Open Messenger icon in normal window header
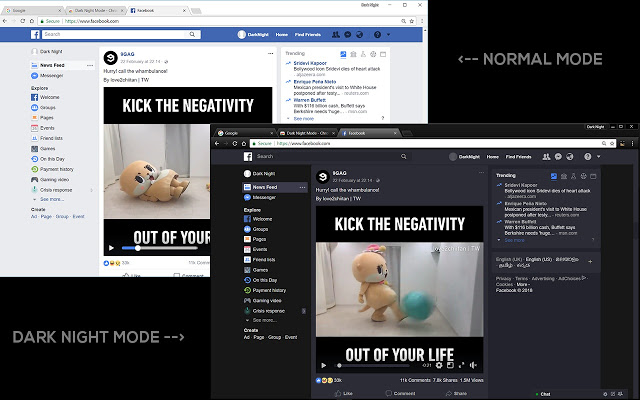The height and width of the screenshot is (400, 640). pyautogui.click(x=348, y=35)
